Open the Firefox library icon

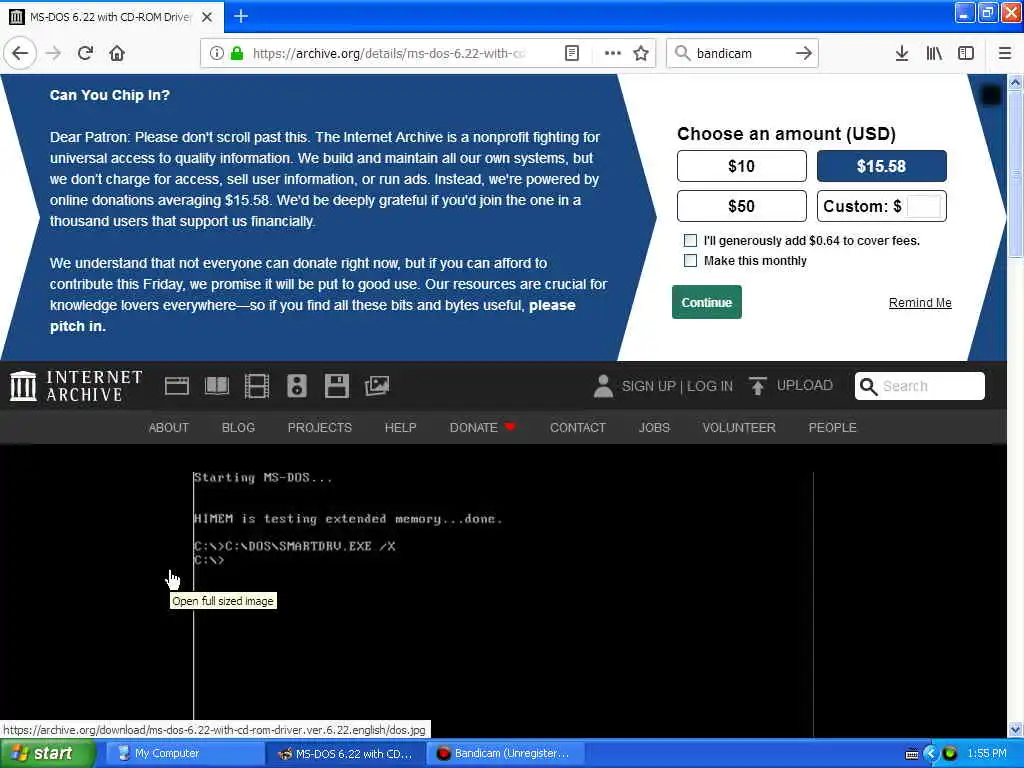934,53
